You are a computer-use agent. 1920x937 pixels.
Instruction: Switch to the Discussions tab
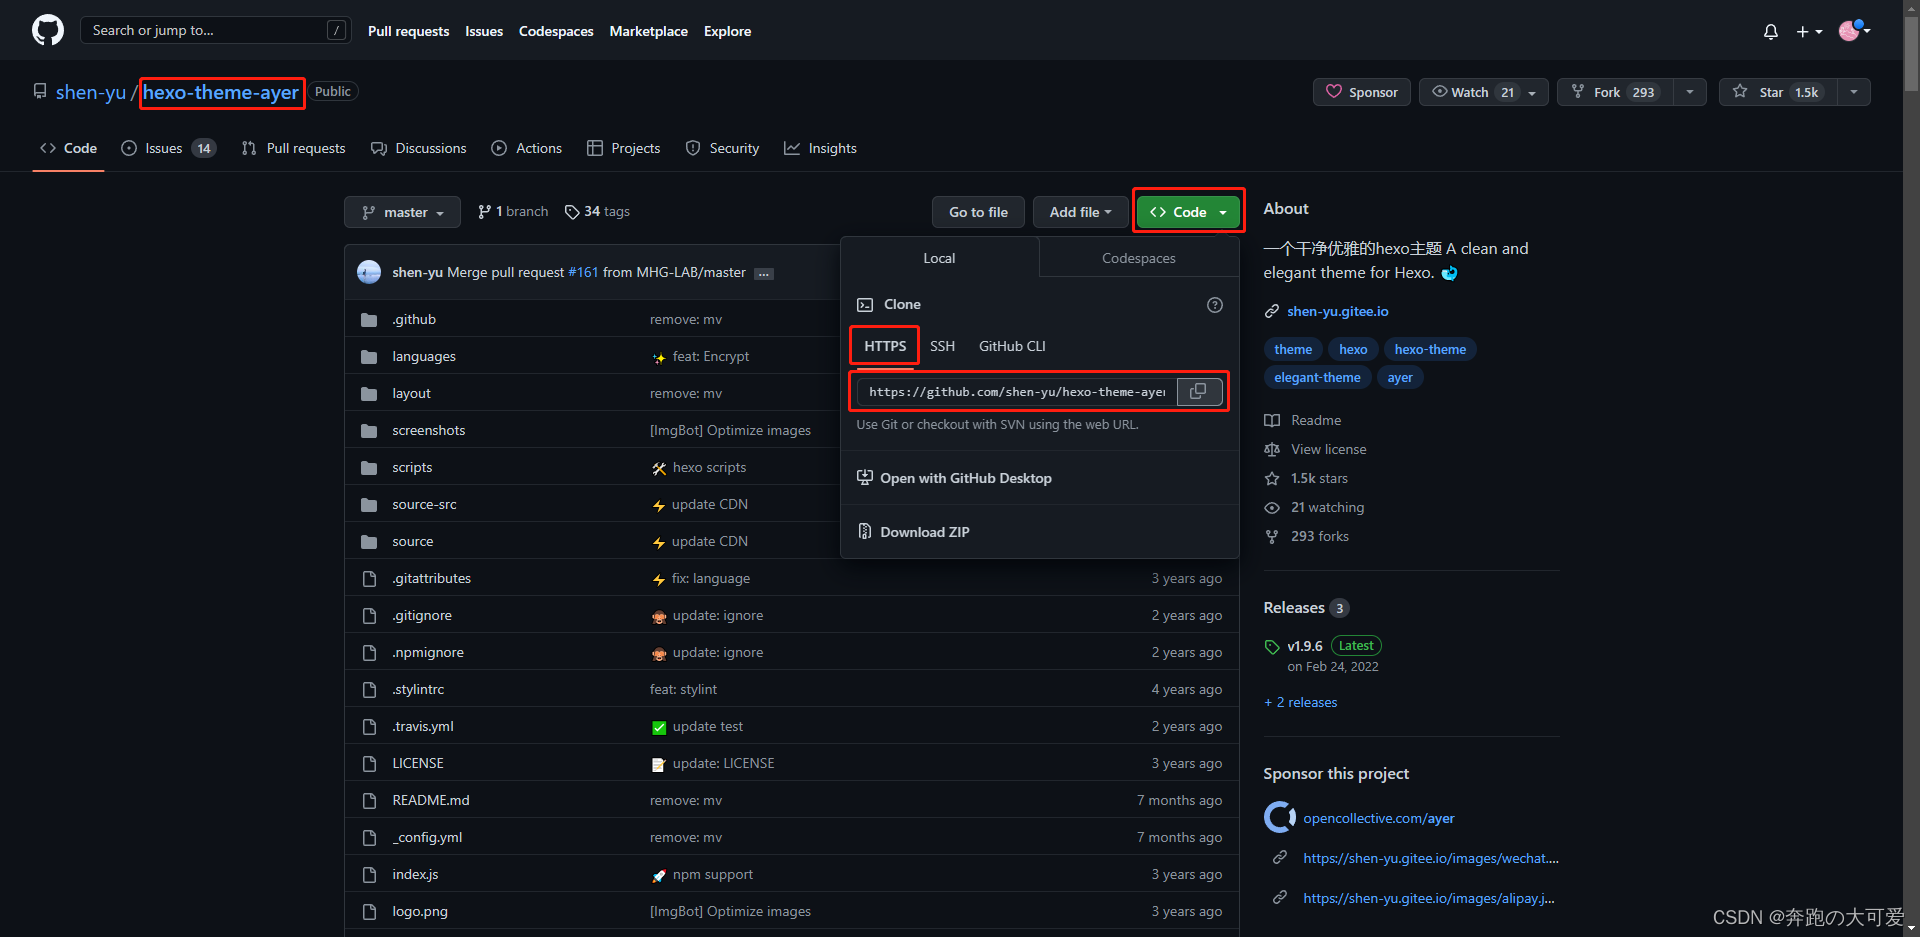pos(418,148)
